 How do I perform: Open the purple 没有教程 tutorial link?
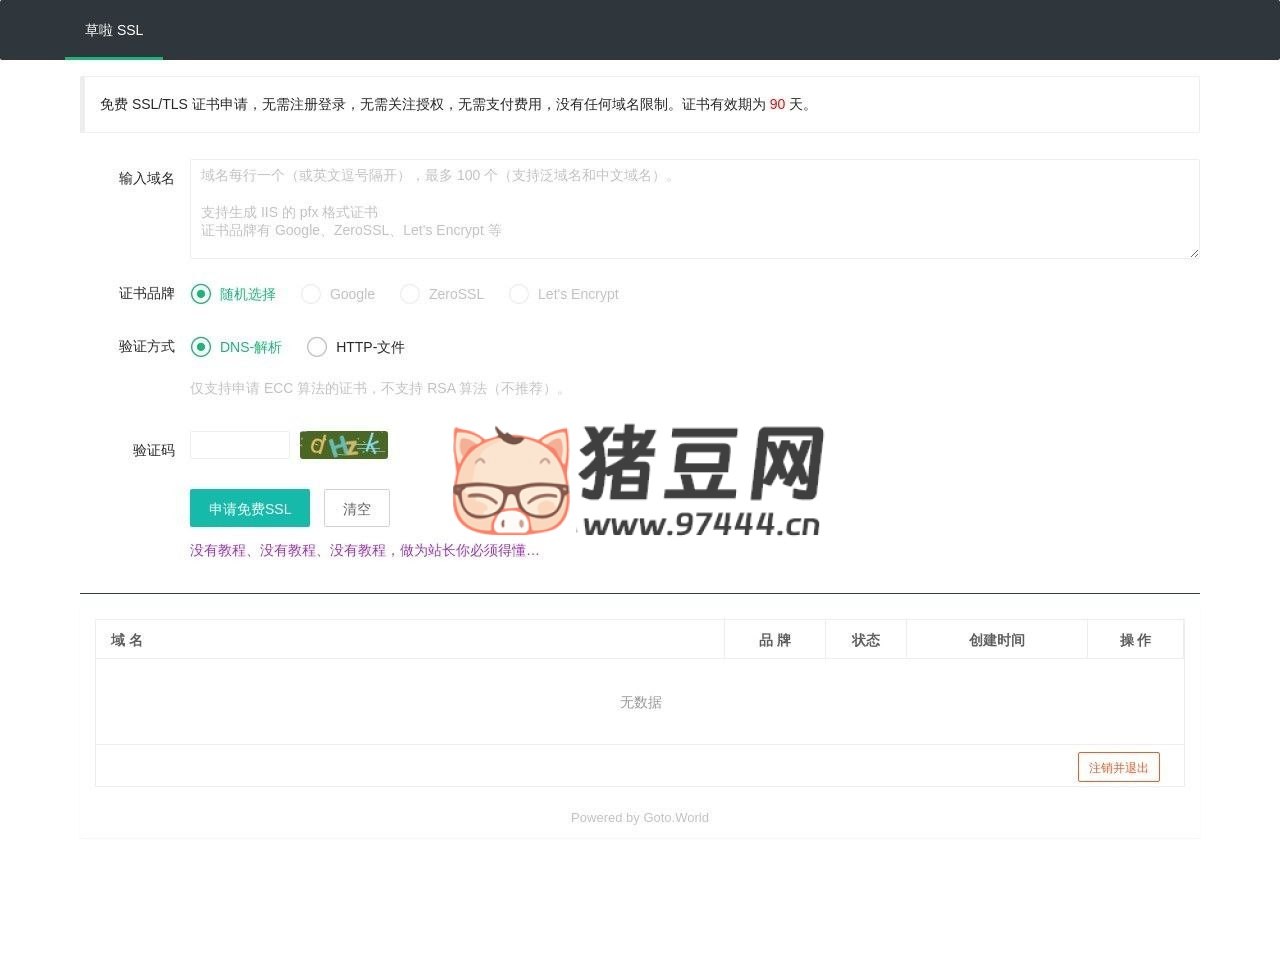(364, 551)
